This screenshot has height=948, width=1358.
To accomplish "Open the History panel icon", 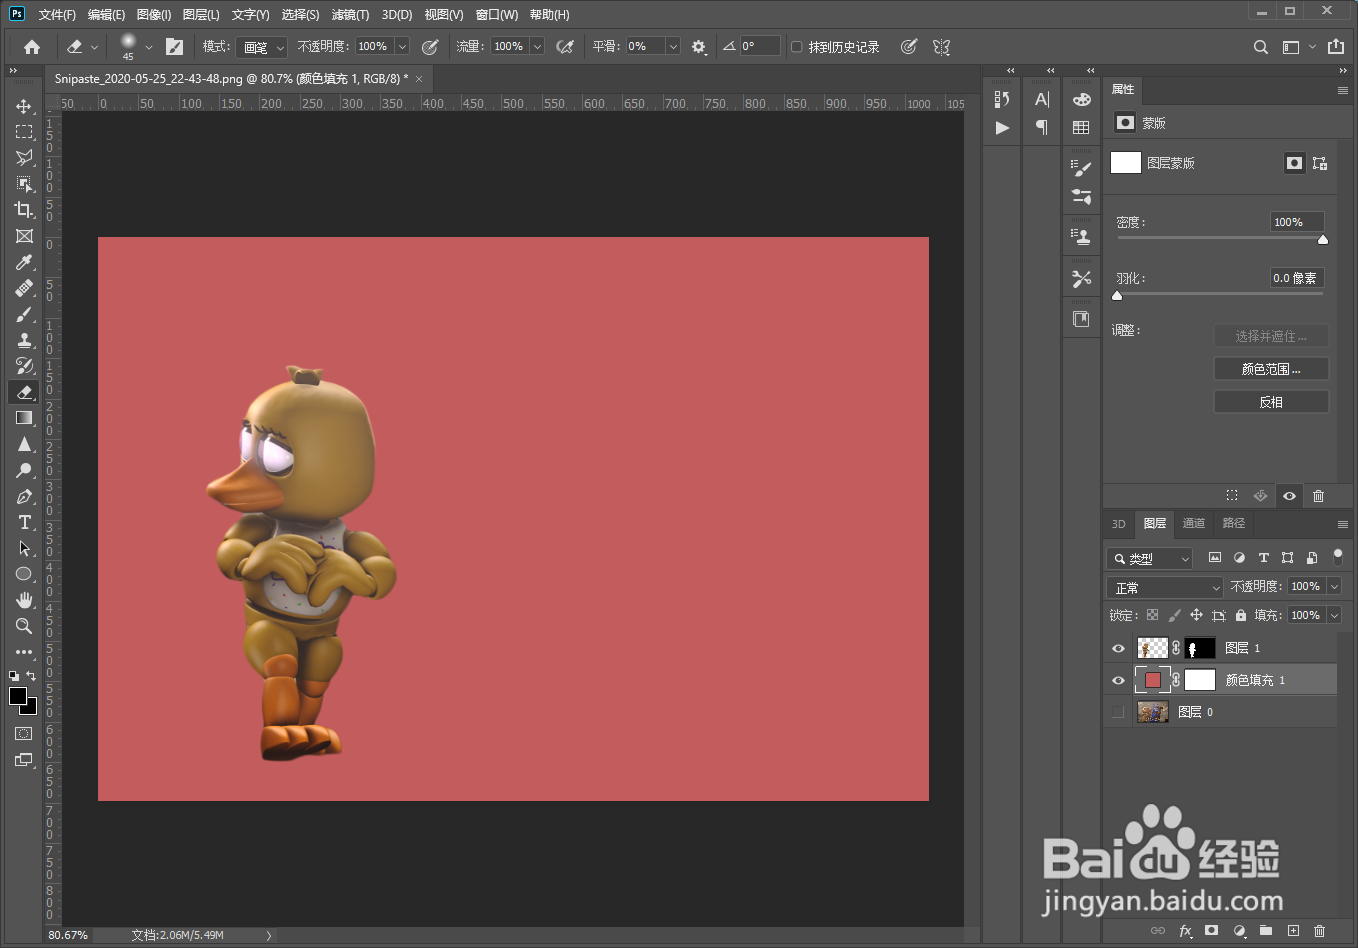I will coord(1002,99).
